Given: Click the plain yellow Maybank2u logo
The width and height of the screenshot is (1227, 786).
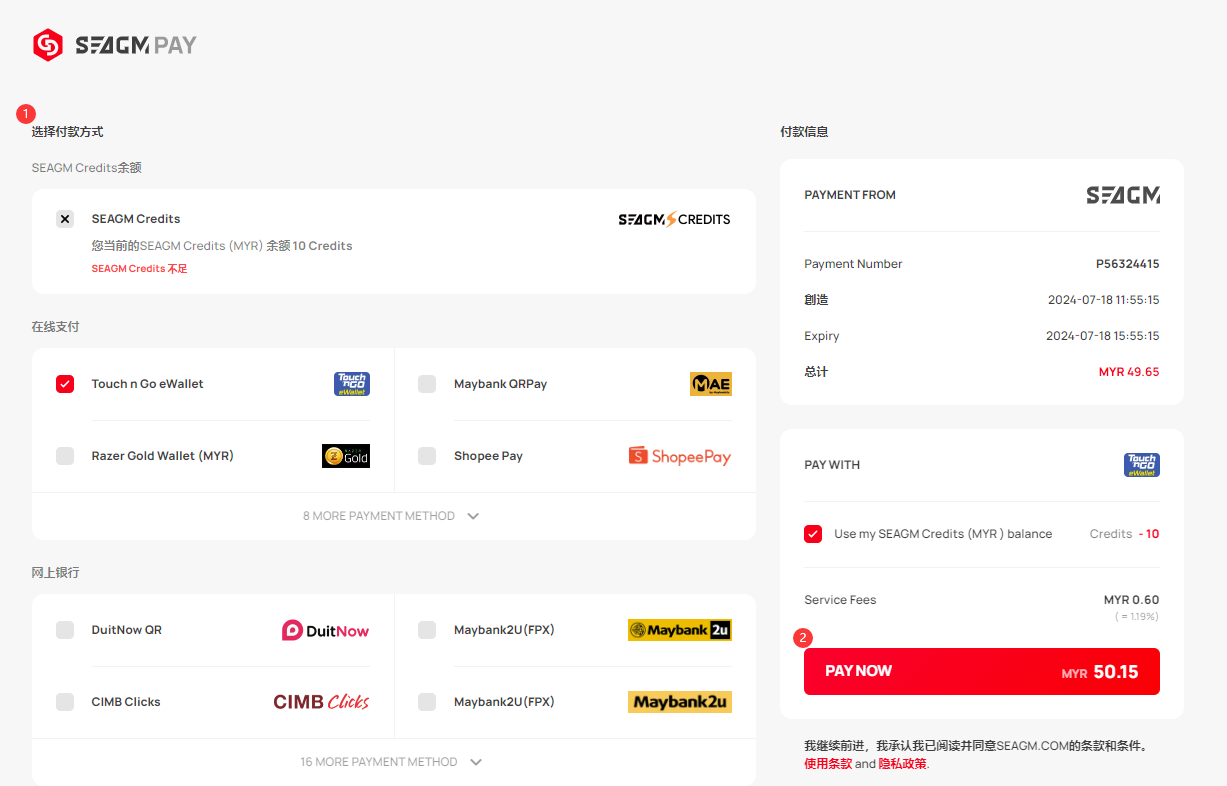Looking at the screenshot, I should point(680,702).
